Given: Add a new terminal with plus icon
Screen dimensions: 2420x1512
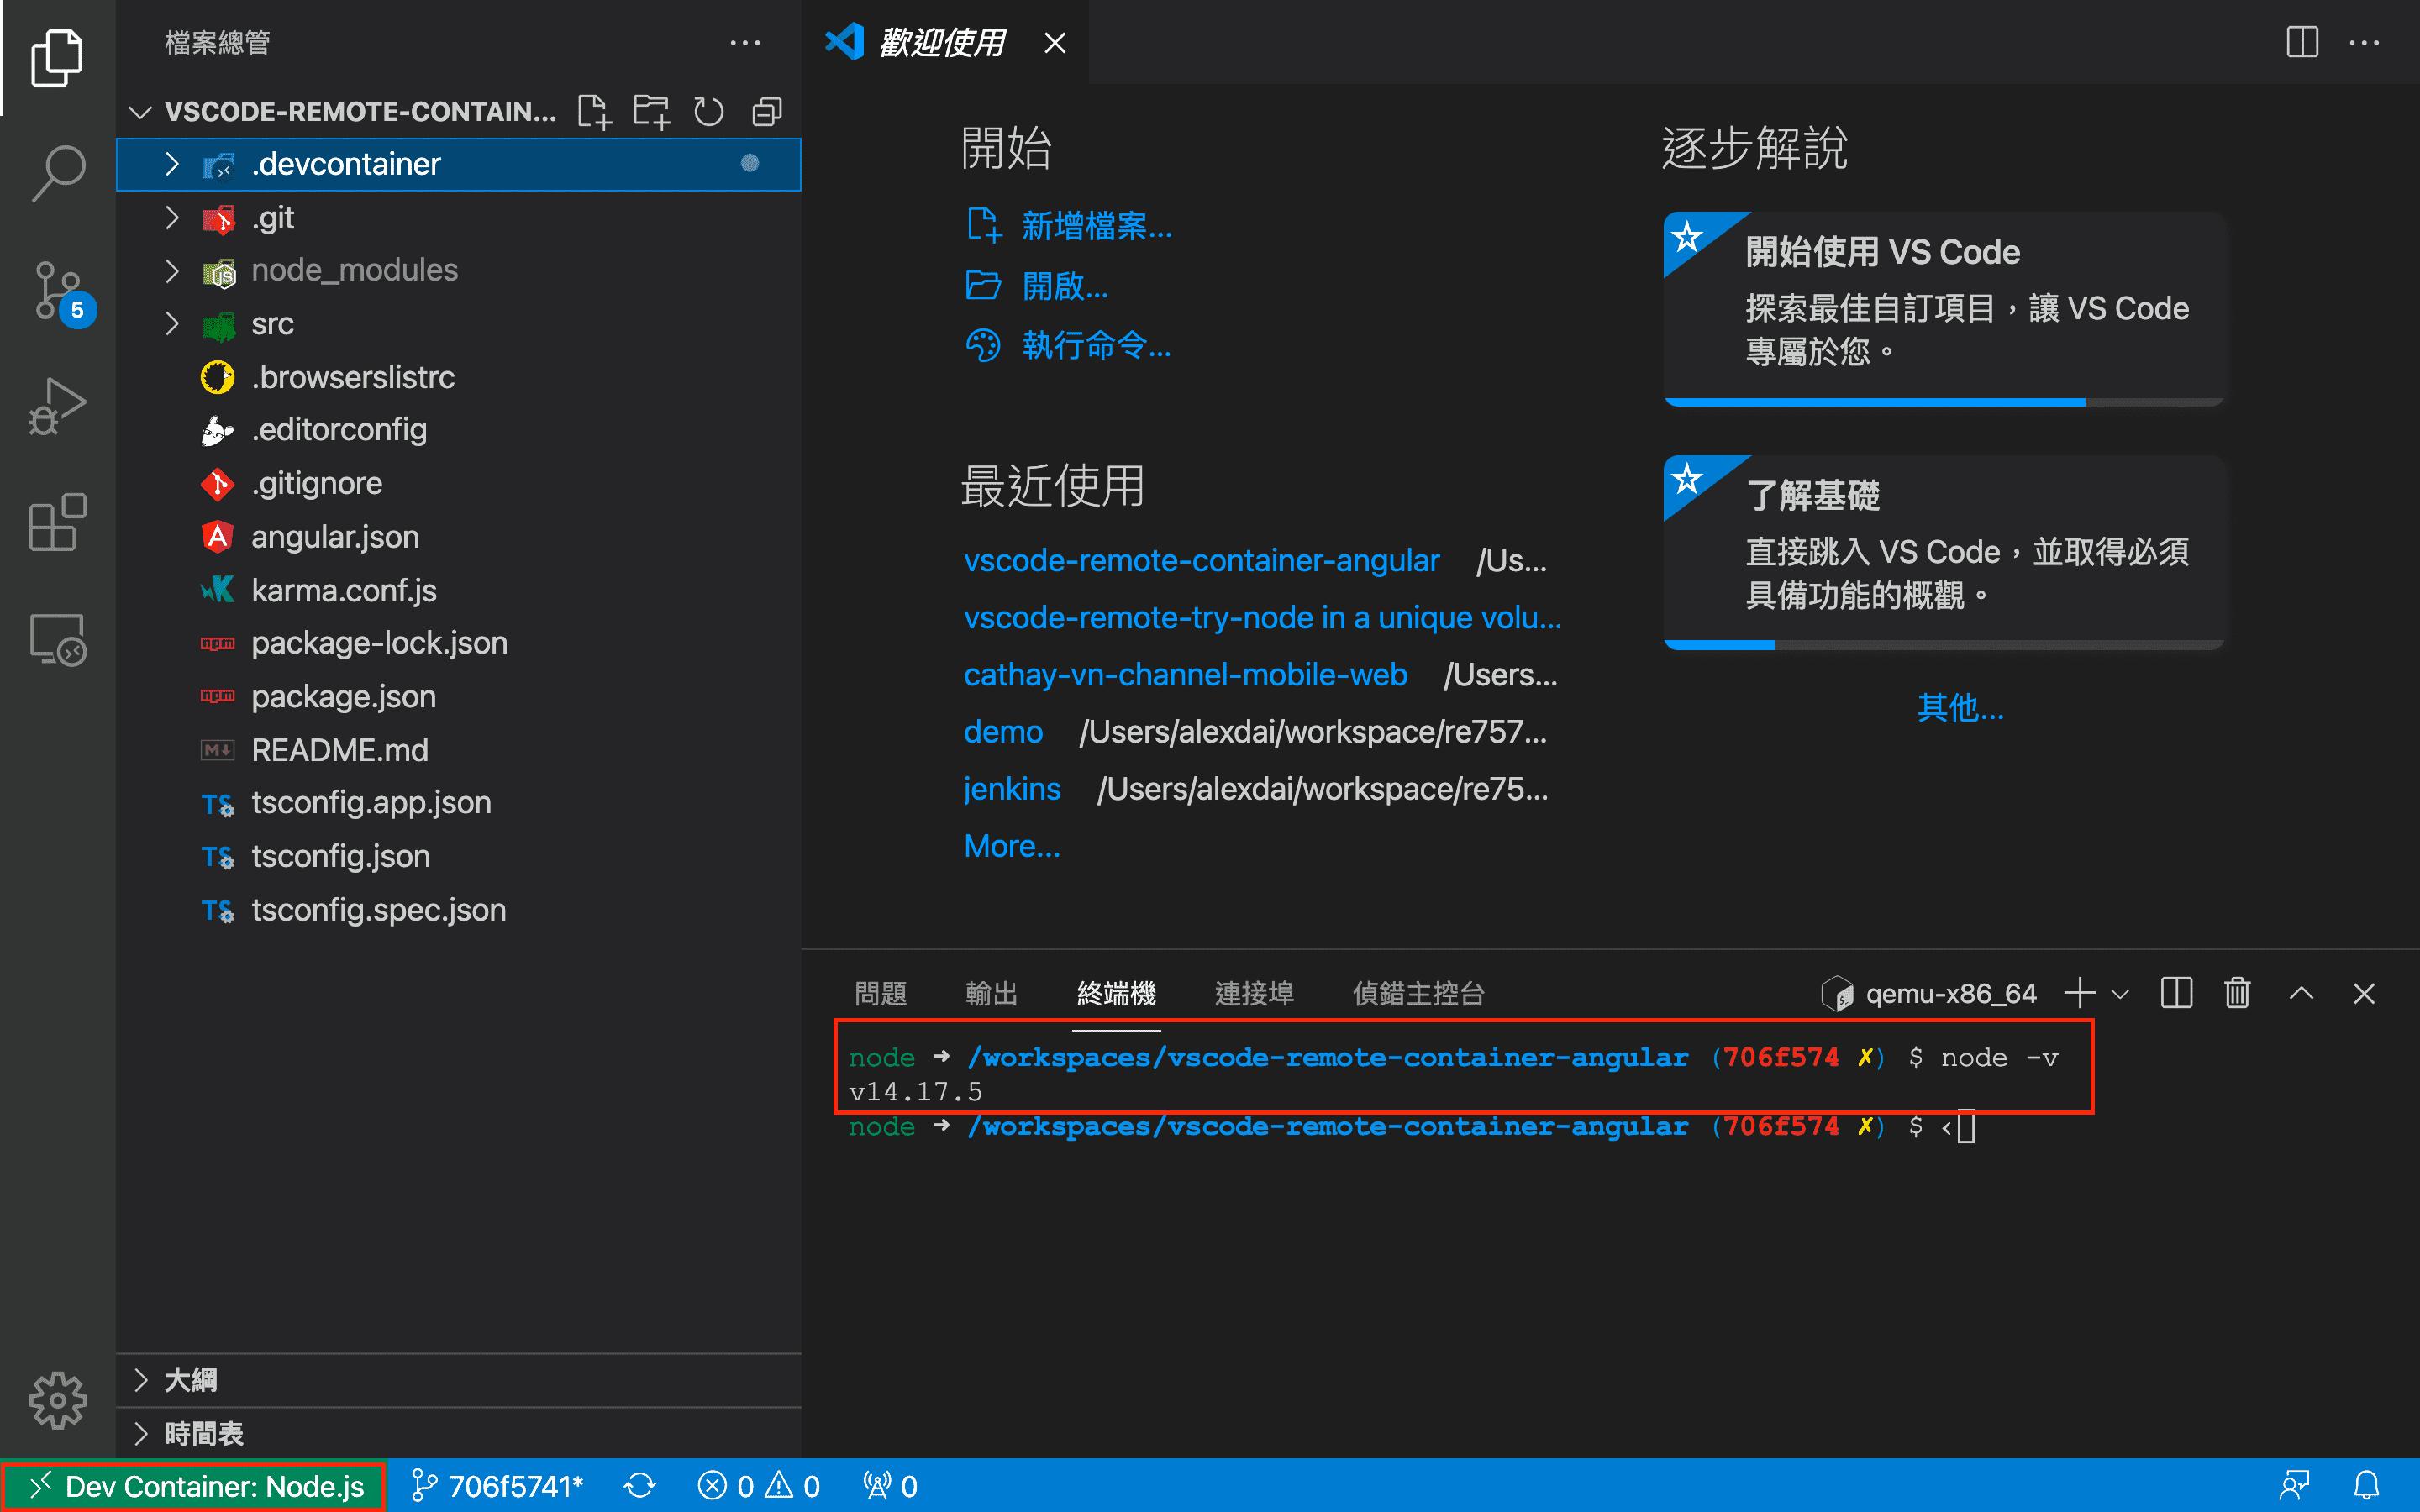Looking at the screenshot, I should pyautogui.click(x=2079, y=993).
